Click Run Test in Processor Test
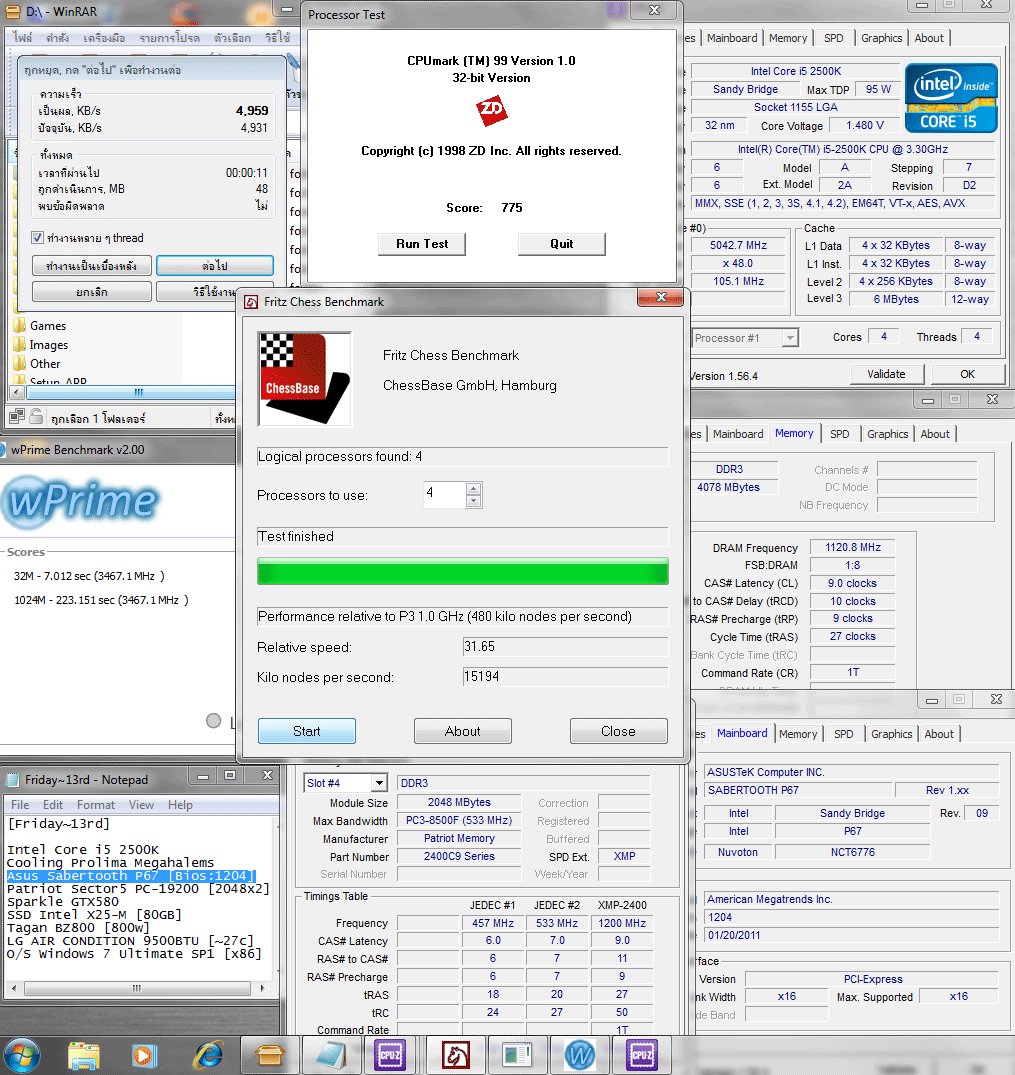 coord(422,244)
